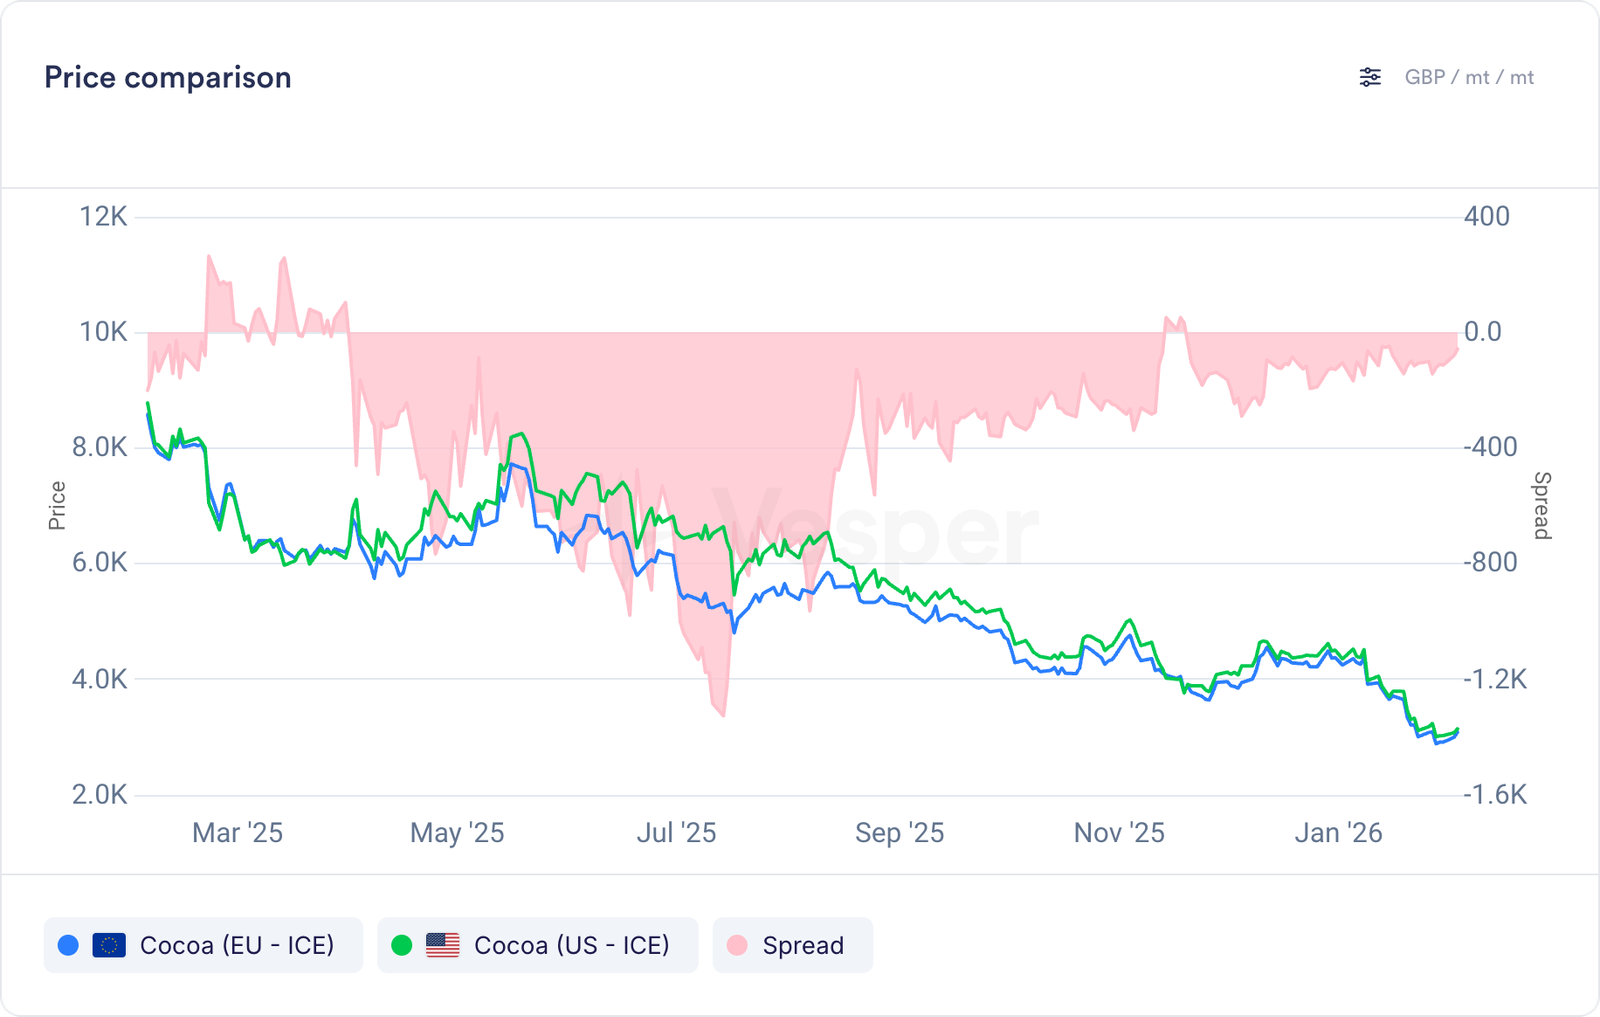Click the EU flag icon in legend
This screenshot has height=1017, width=1600.
[x=109, y=945]
